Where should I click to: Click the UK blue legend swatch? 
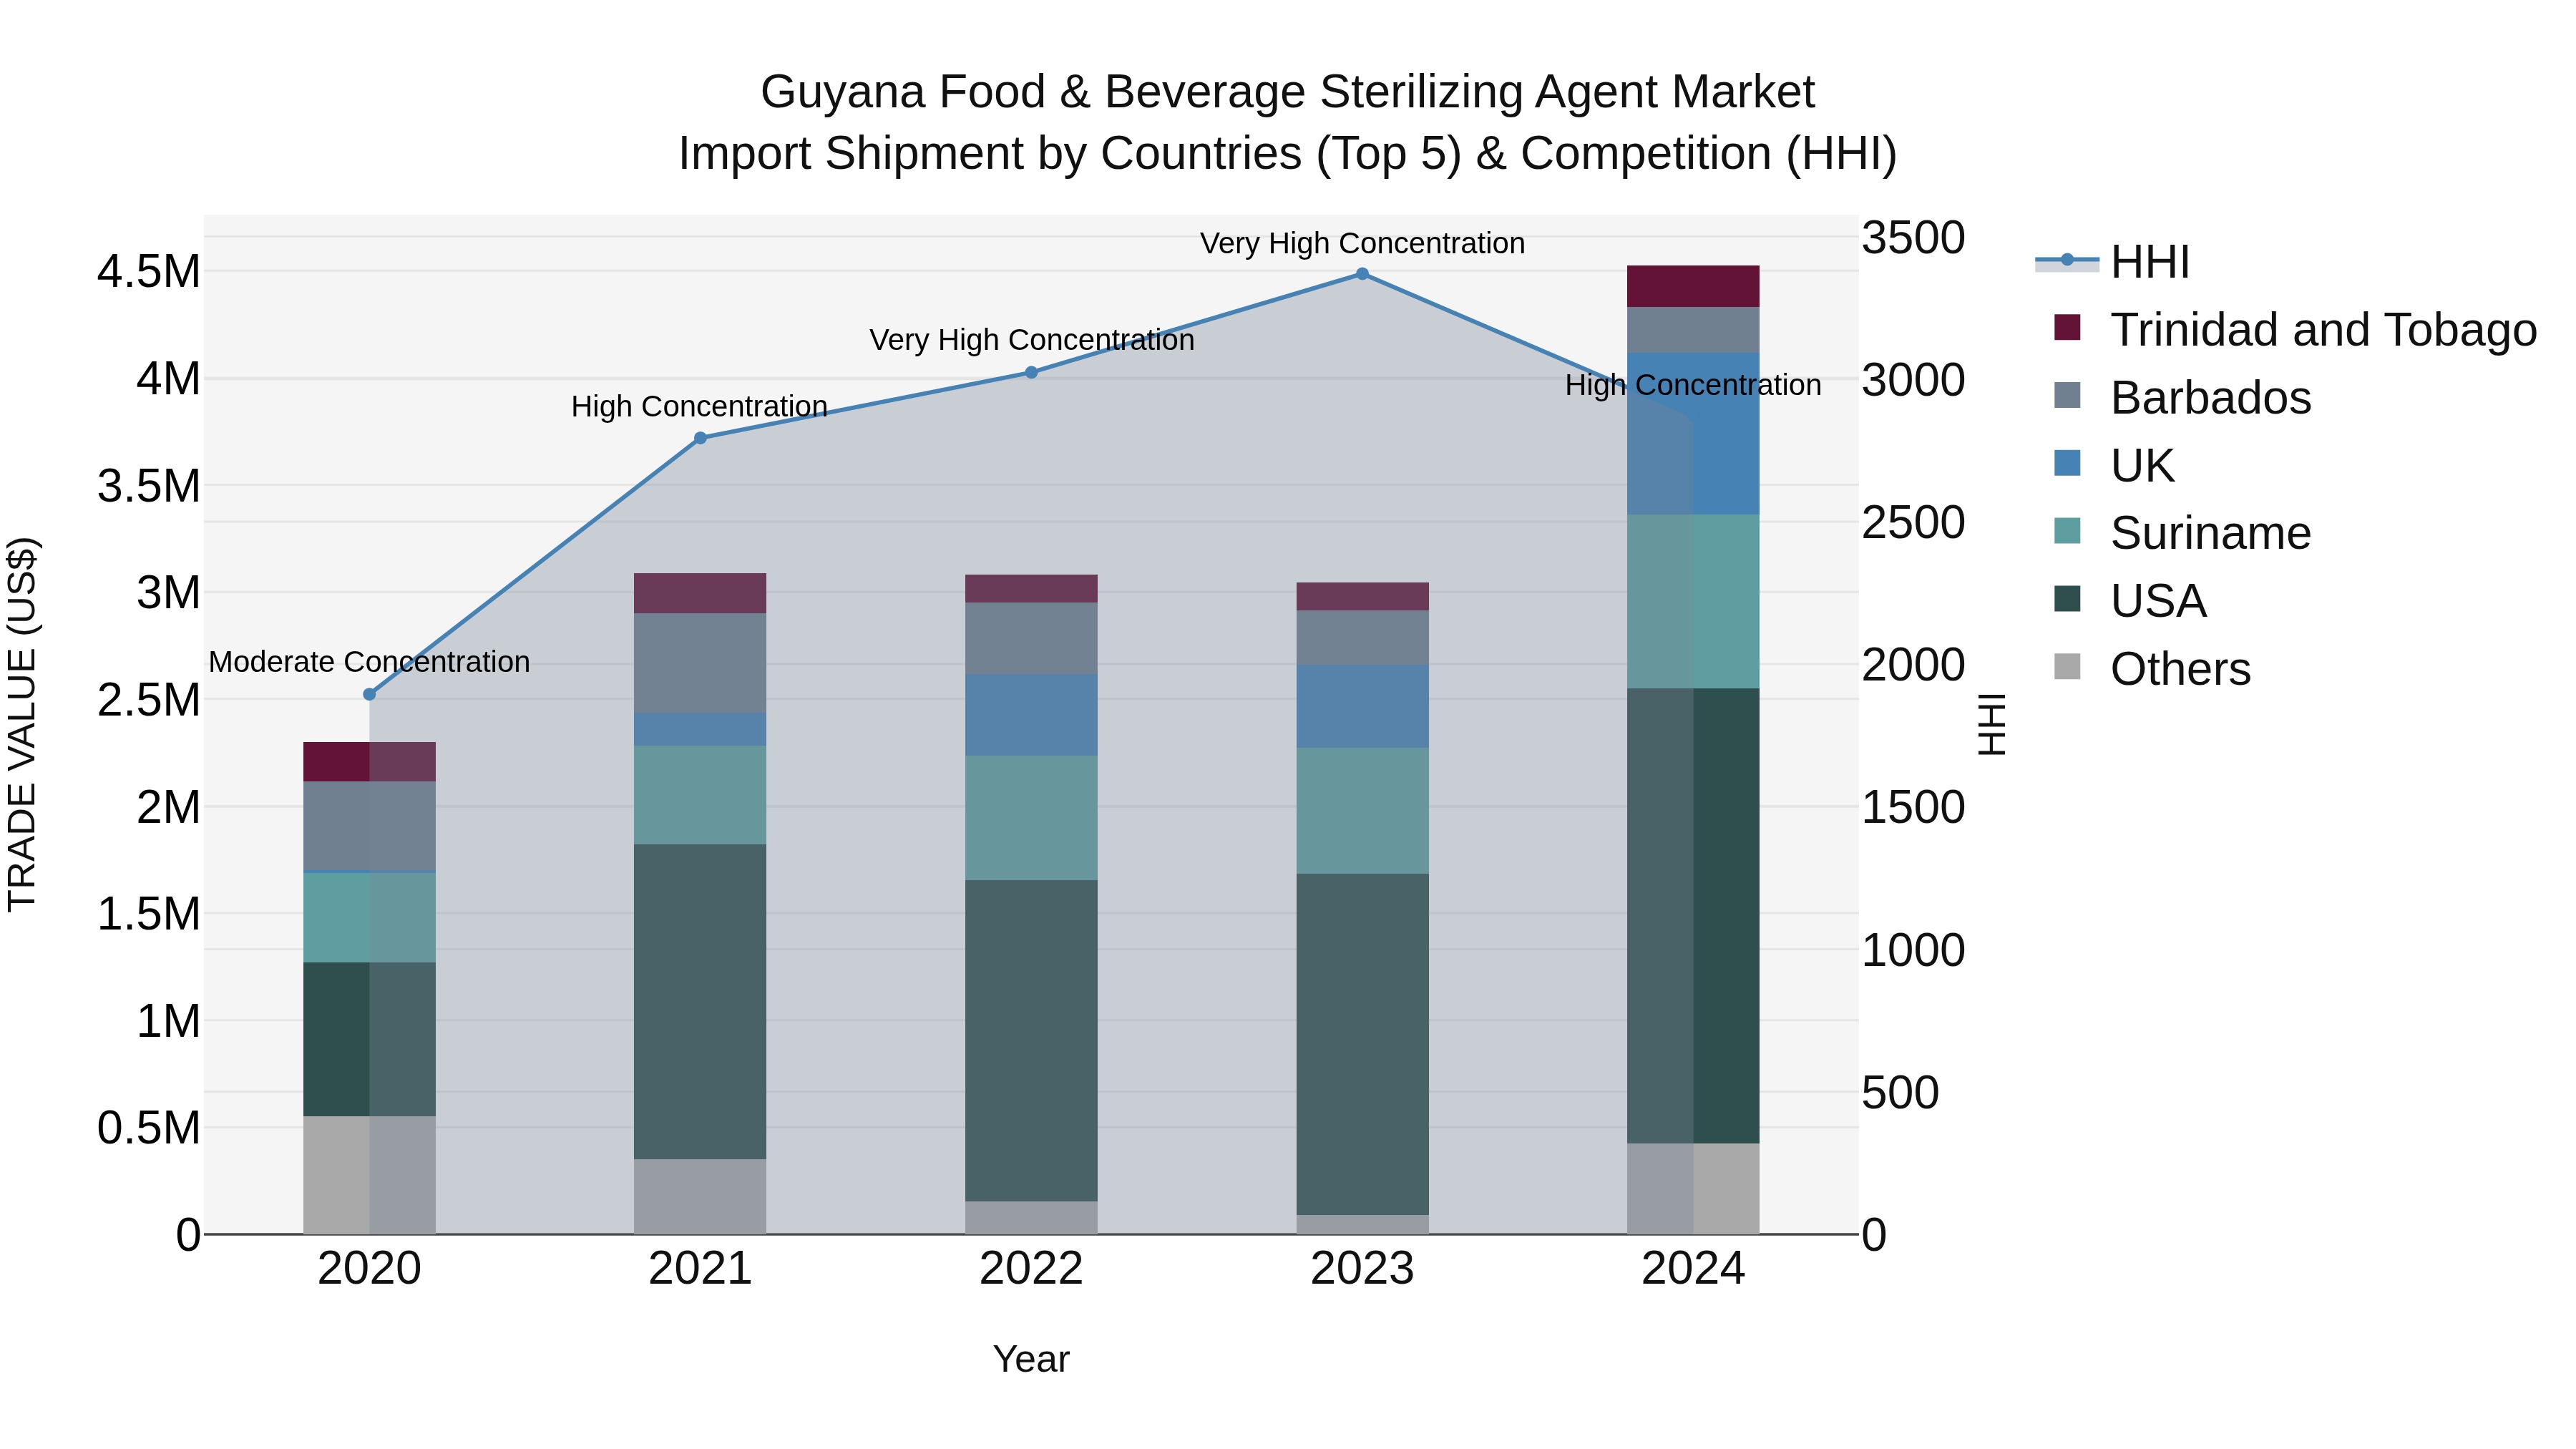coord(2067,463)
